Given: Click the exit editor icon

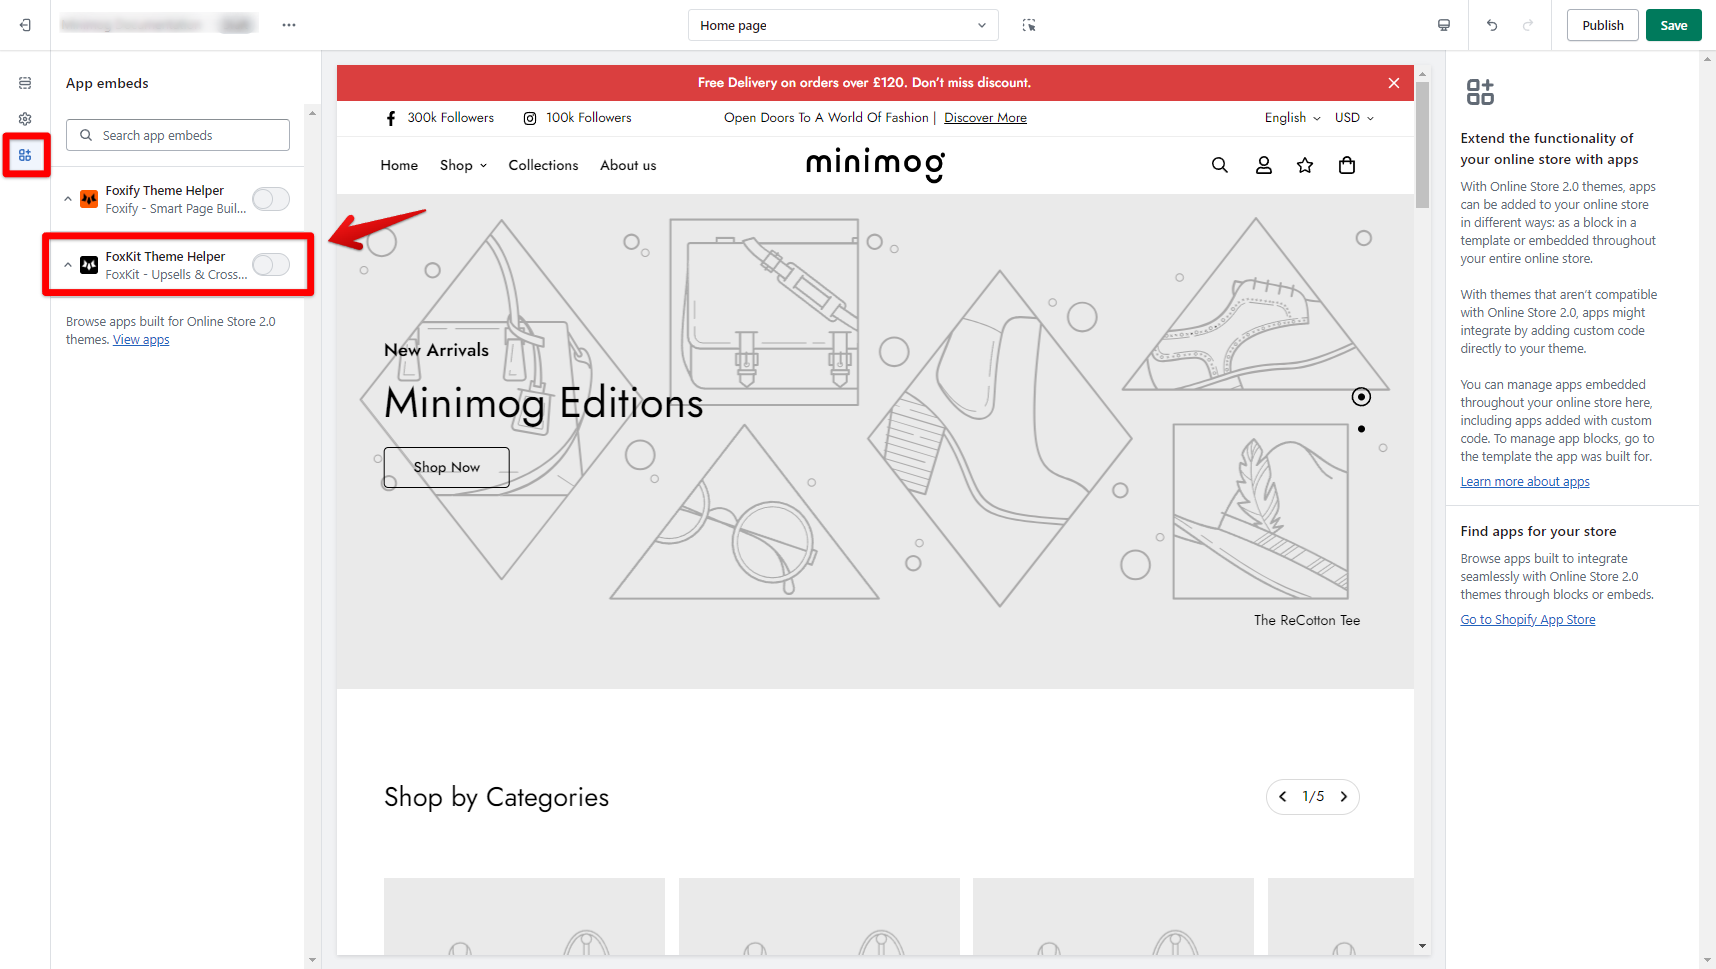Looking at the screenshot, I should click(25, 25).
